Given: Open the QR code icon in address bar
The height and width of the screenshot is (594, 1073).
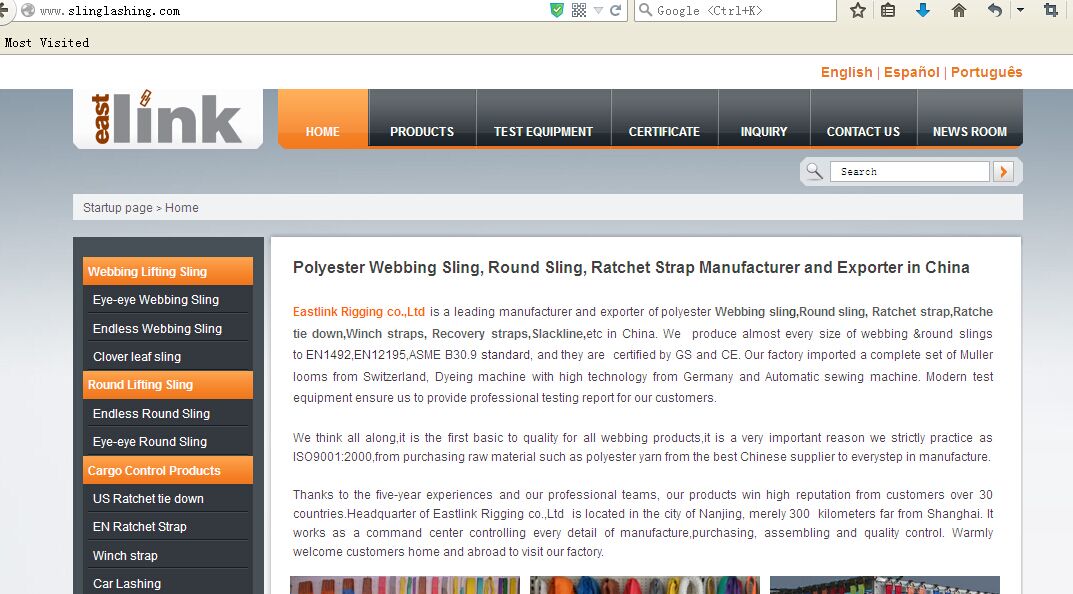Looking at the screenshot, I should click(579, 10).
